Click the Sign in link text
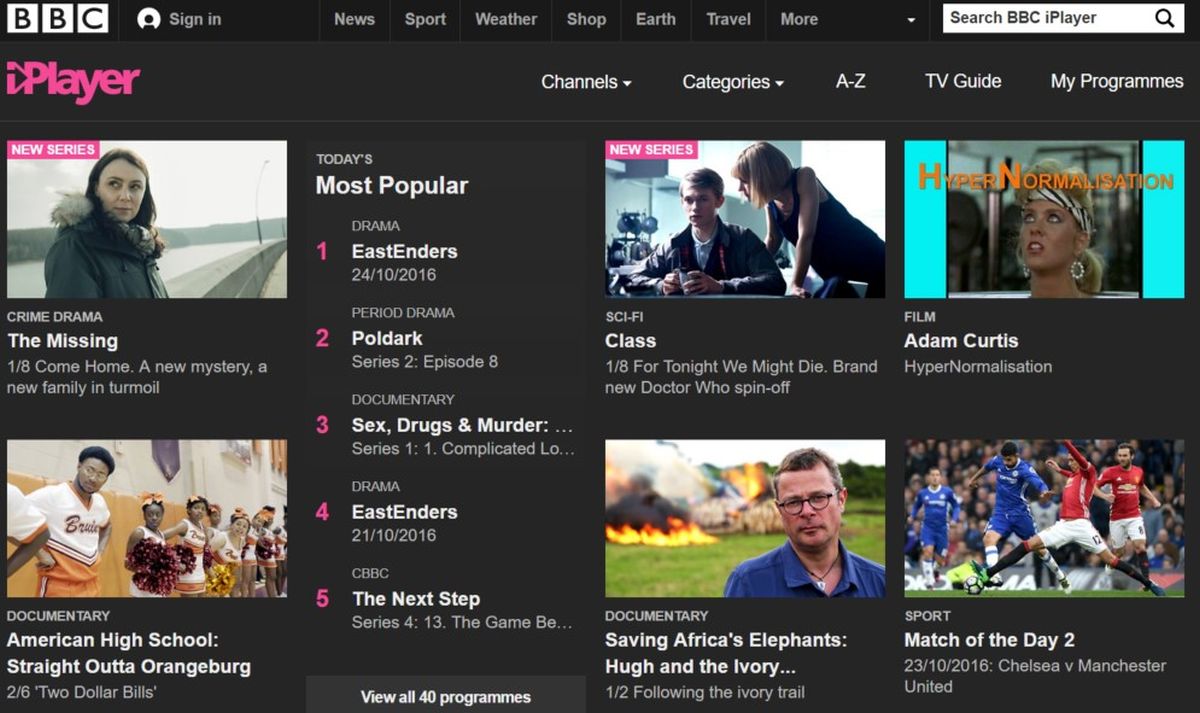 point(196,19)
